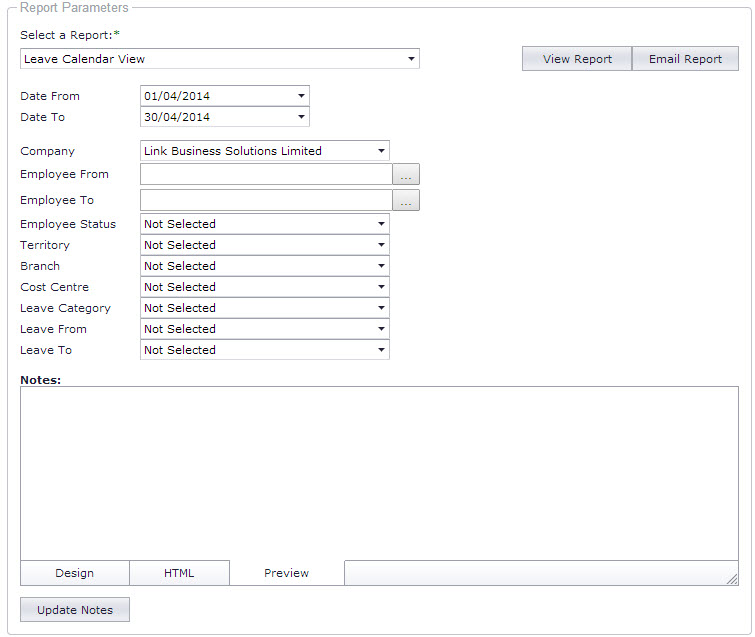
Task: Expand the Leave To dropdown
Action: pyautogui.click(x=265, y=350)
